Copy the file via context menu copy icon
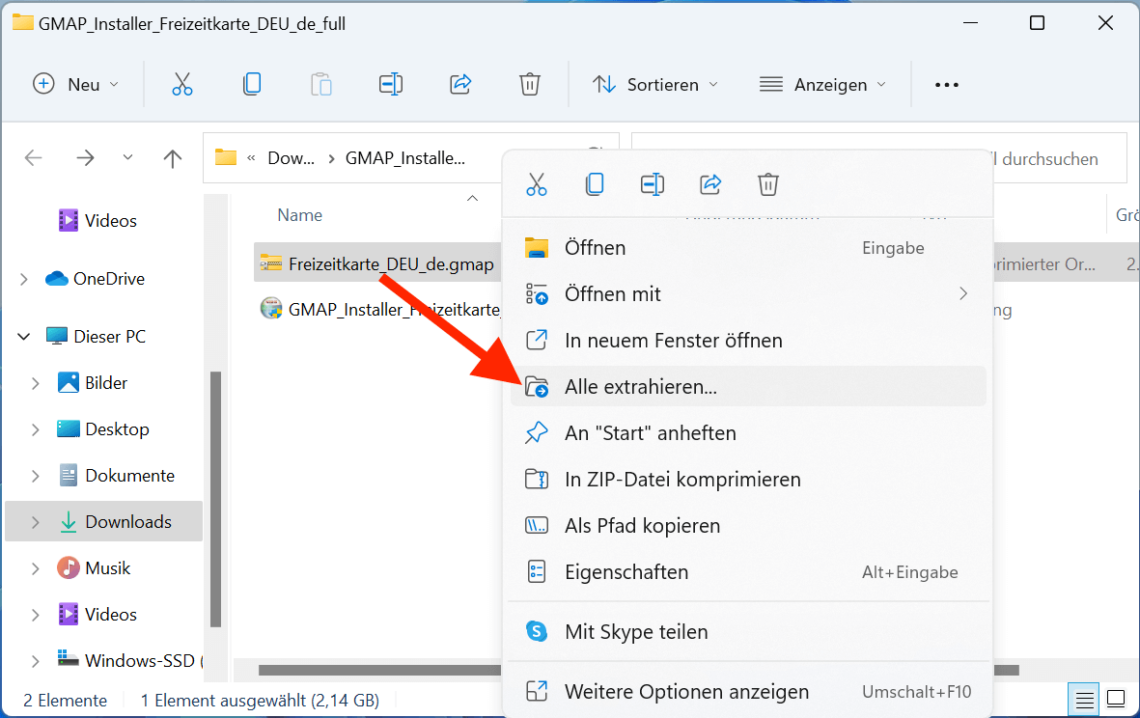Screen dimensions: 1140x718 [x=594, y=184]
